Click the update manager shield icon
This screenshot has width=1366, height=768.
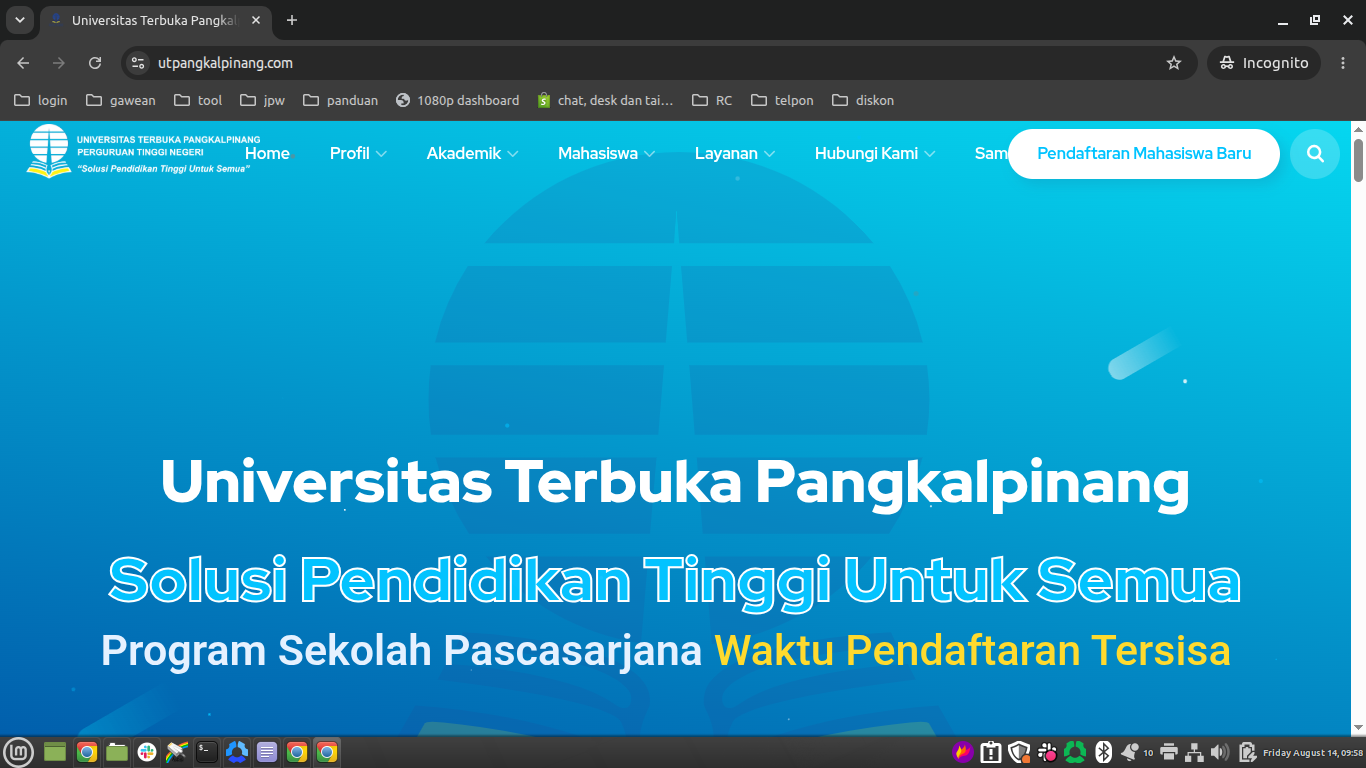(1019, 752)
